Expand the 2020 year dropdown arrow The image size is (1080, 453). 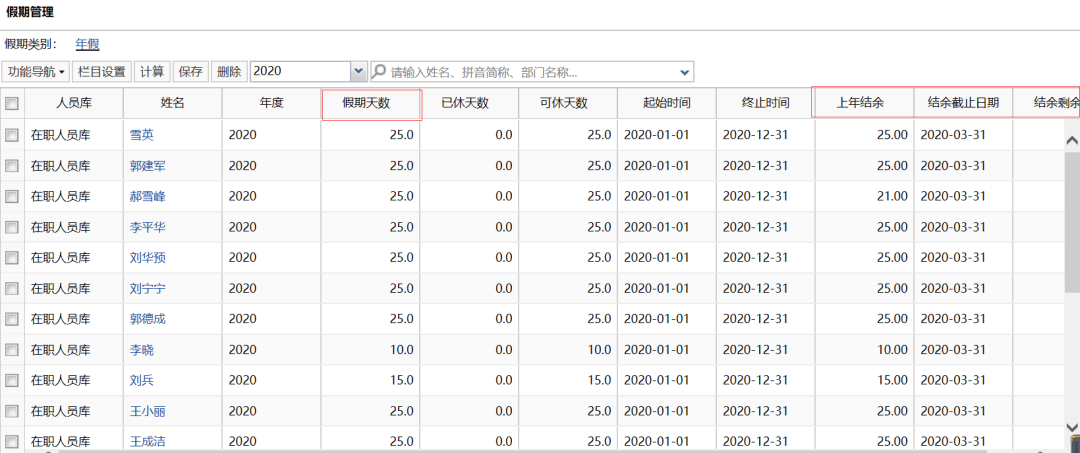coord(359,72)
